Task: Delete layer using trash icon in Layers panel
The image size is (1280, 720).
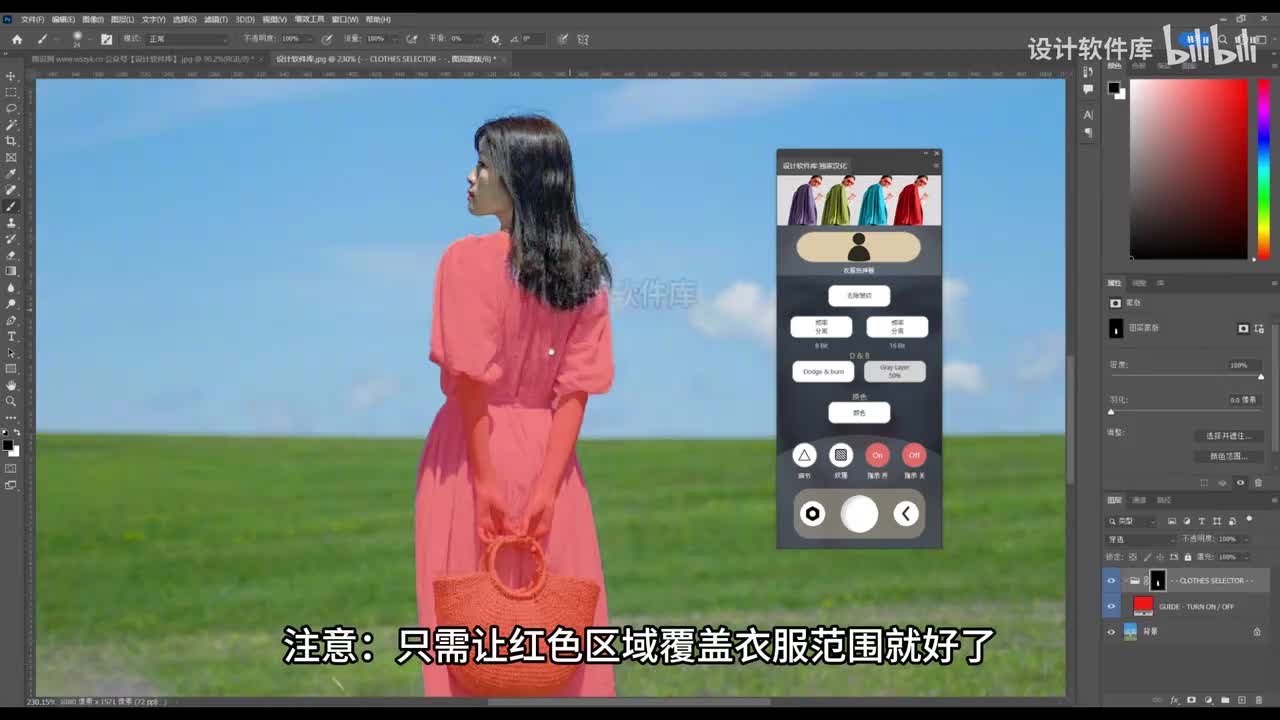Action: point(1257,700)
